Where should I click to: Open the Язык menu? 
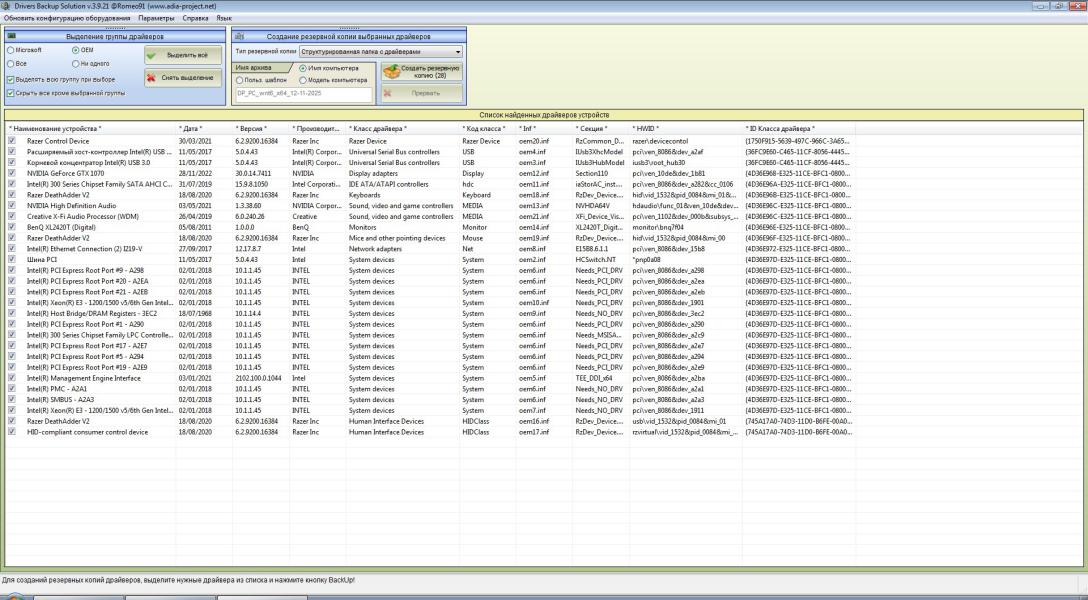(224, 18)
